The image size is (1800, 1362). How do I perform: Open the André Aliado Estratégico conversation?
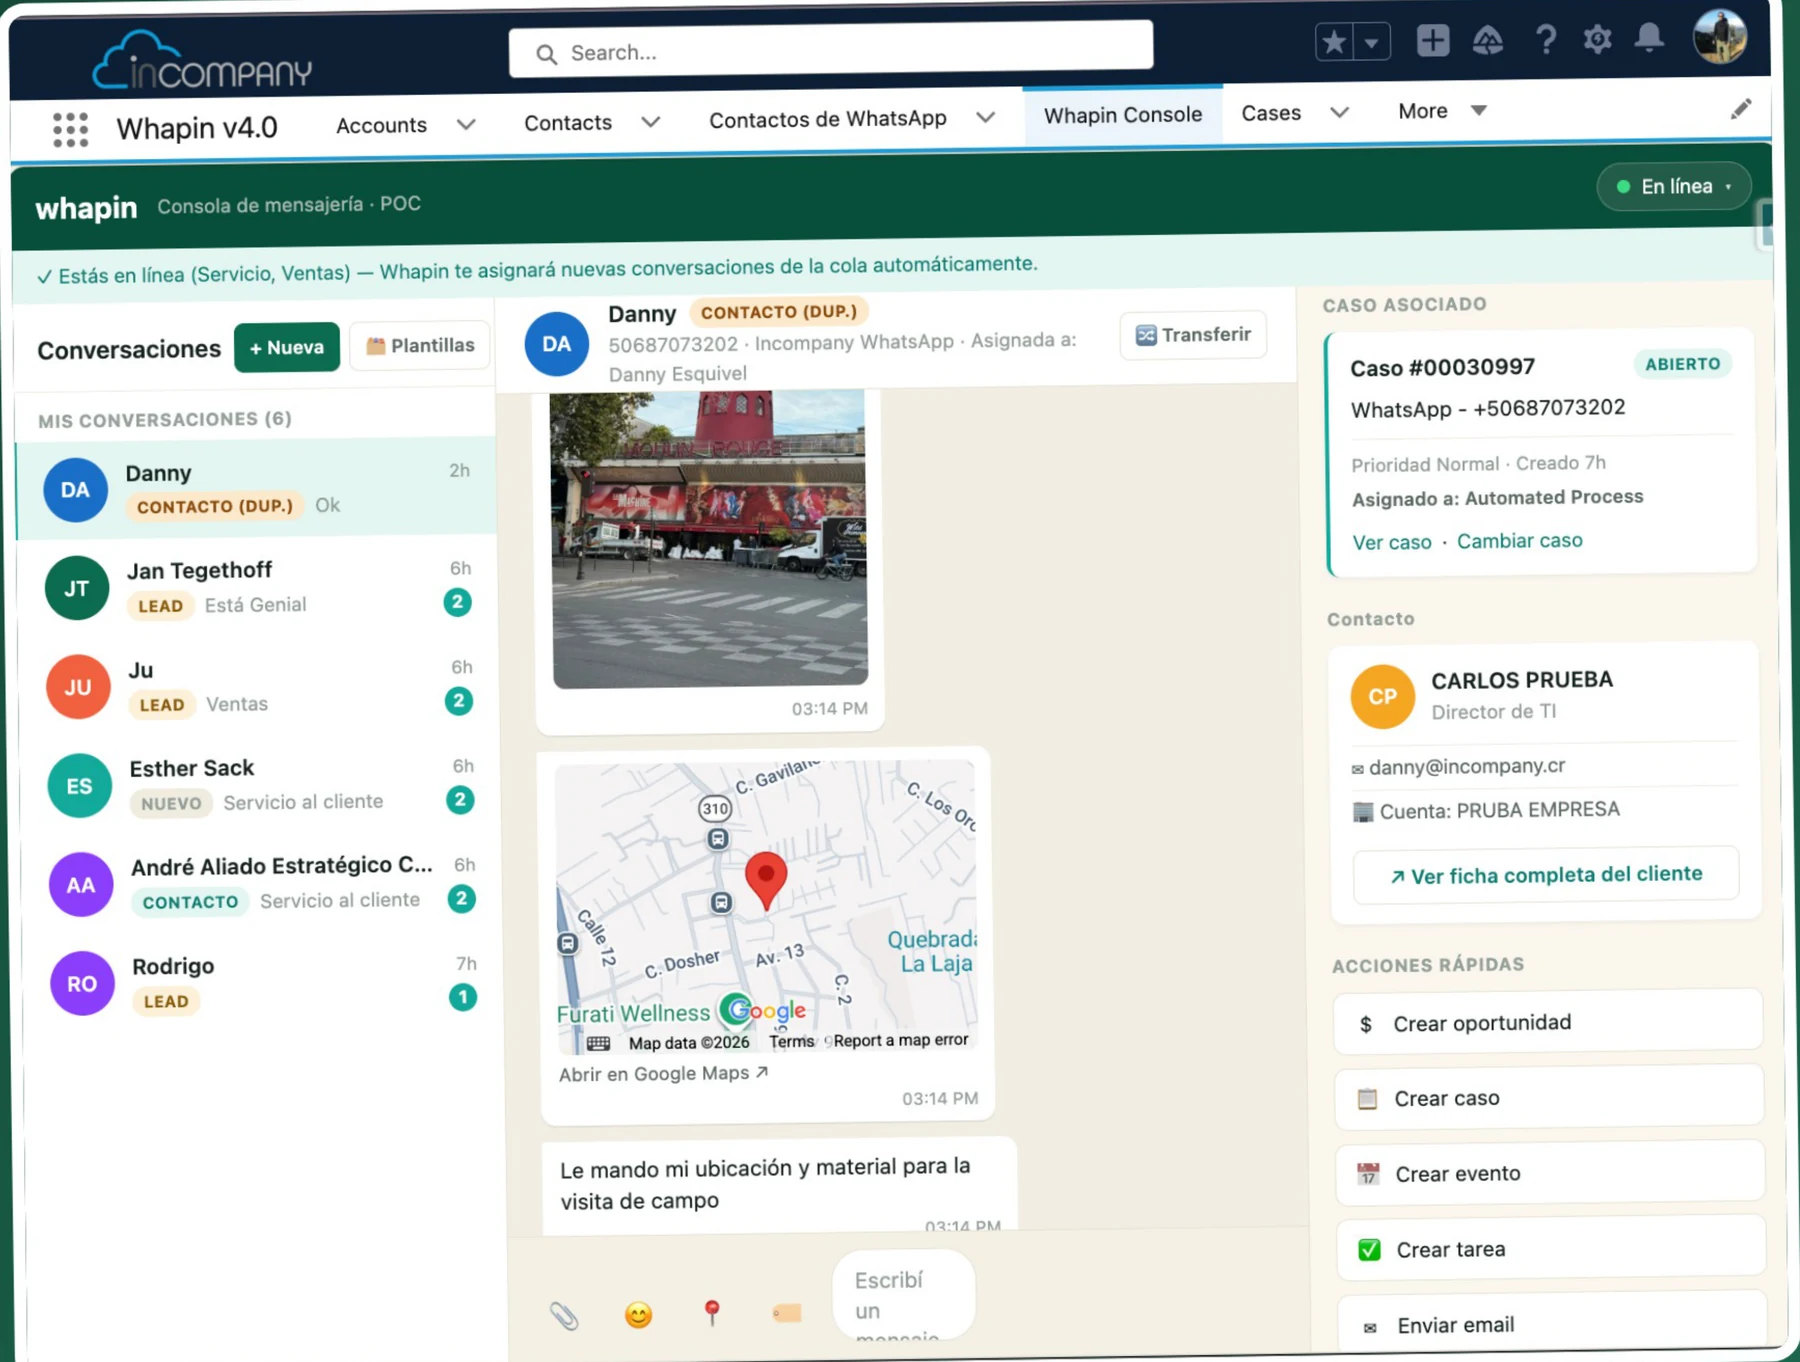(260, 883)
